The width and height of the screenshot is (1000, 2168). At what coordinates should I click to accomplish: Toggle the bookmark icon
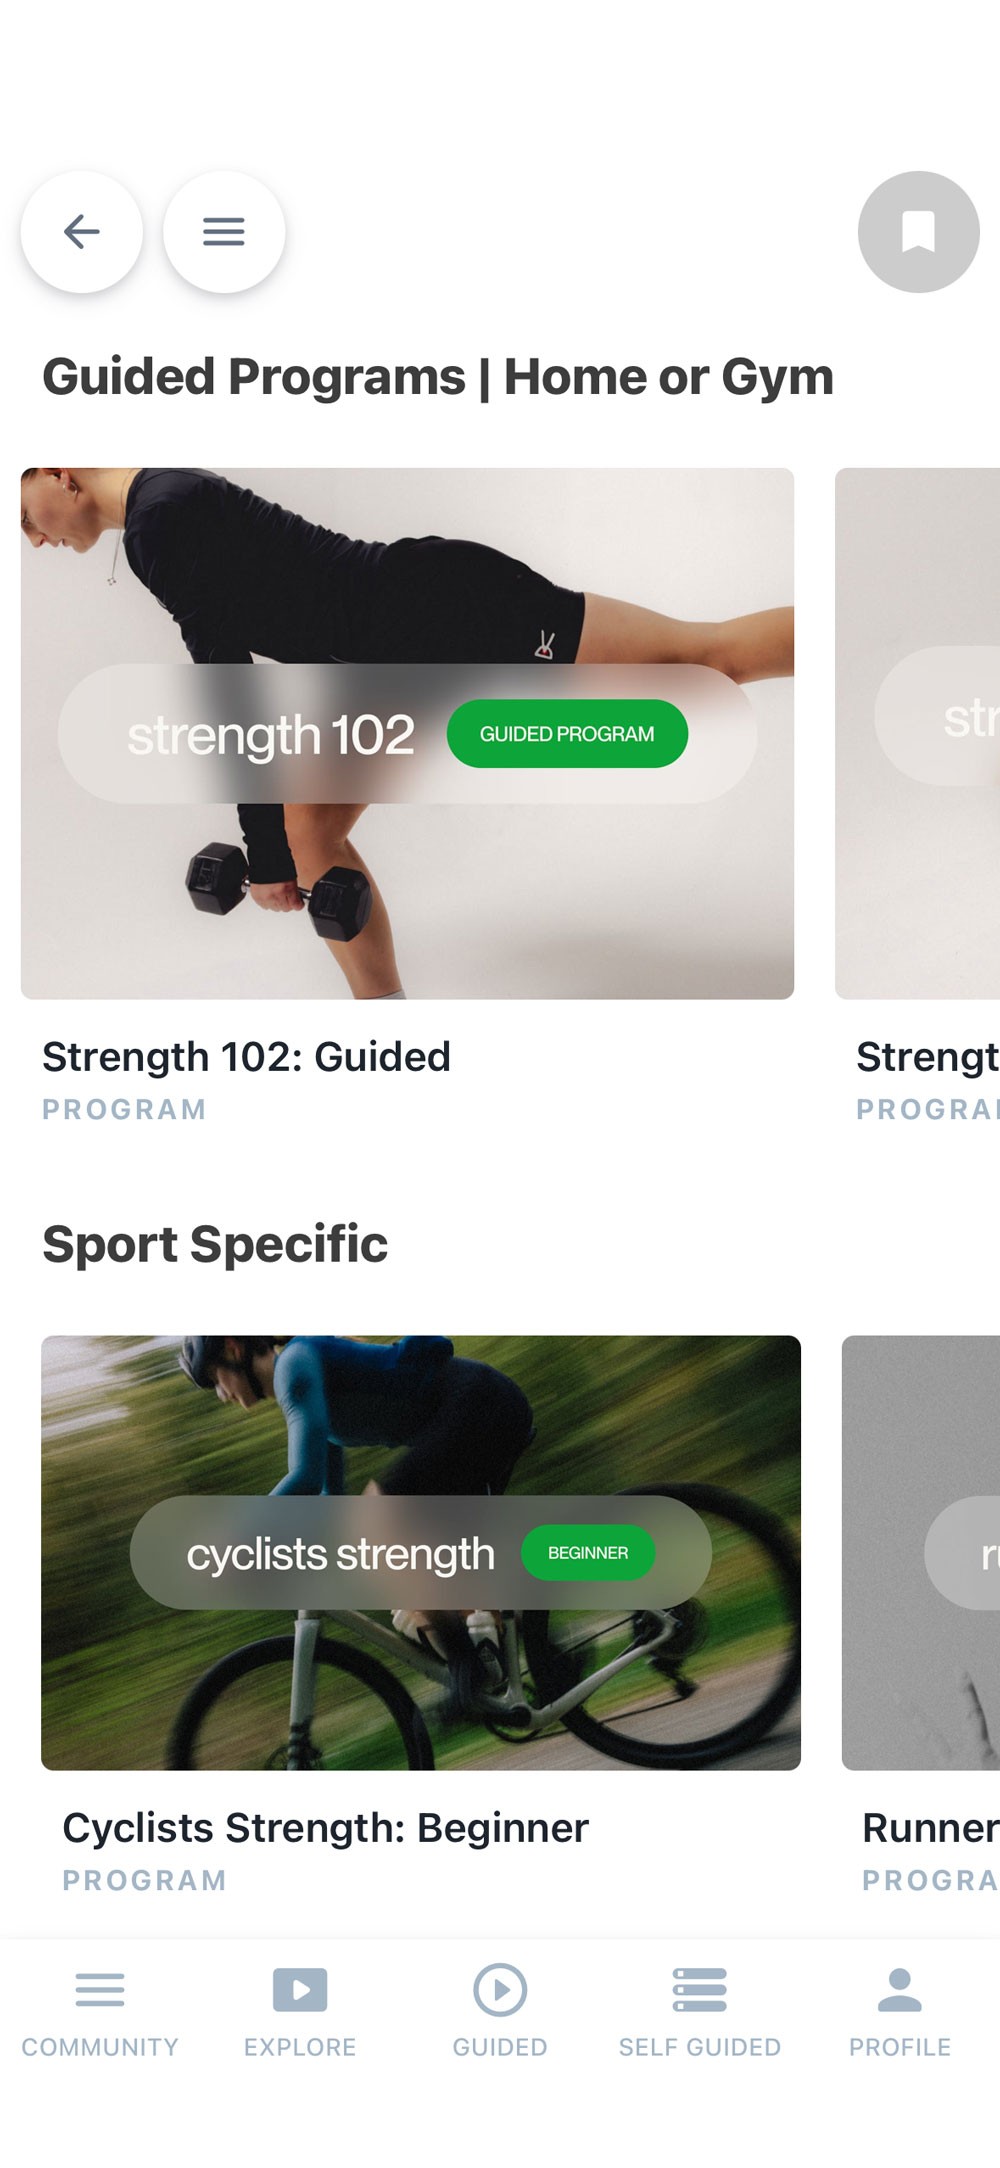pos(919,232)
